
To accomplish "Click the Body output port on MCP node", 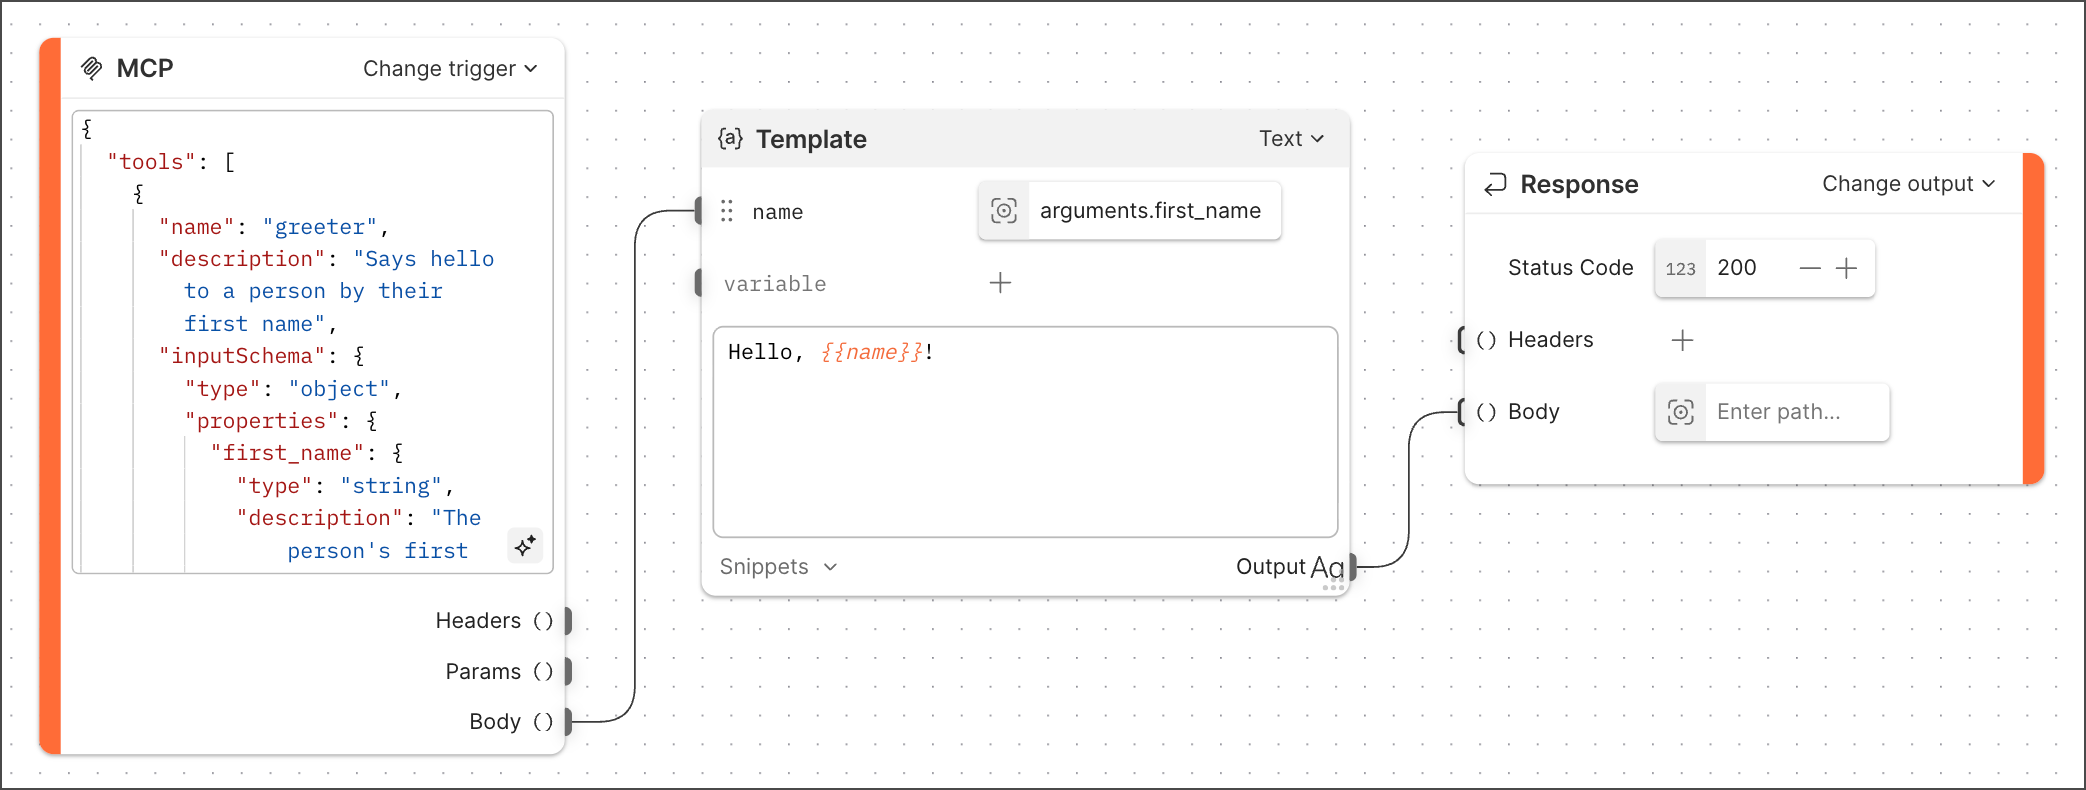I will pyautogui.click(x=567, y=722).
